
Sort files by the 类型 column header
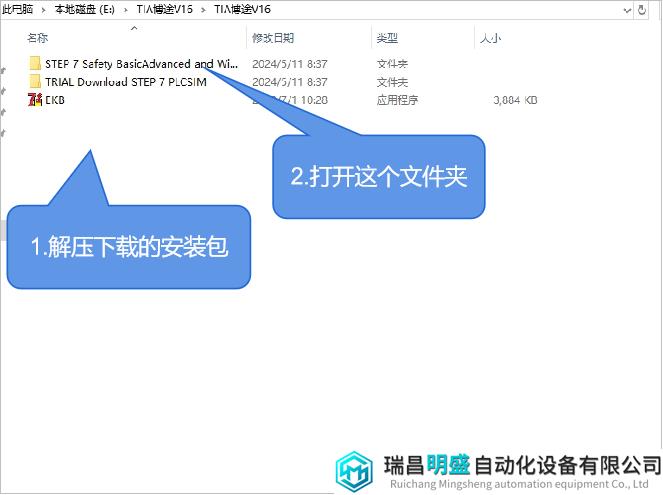coord(387,38)
